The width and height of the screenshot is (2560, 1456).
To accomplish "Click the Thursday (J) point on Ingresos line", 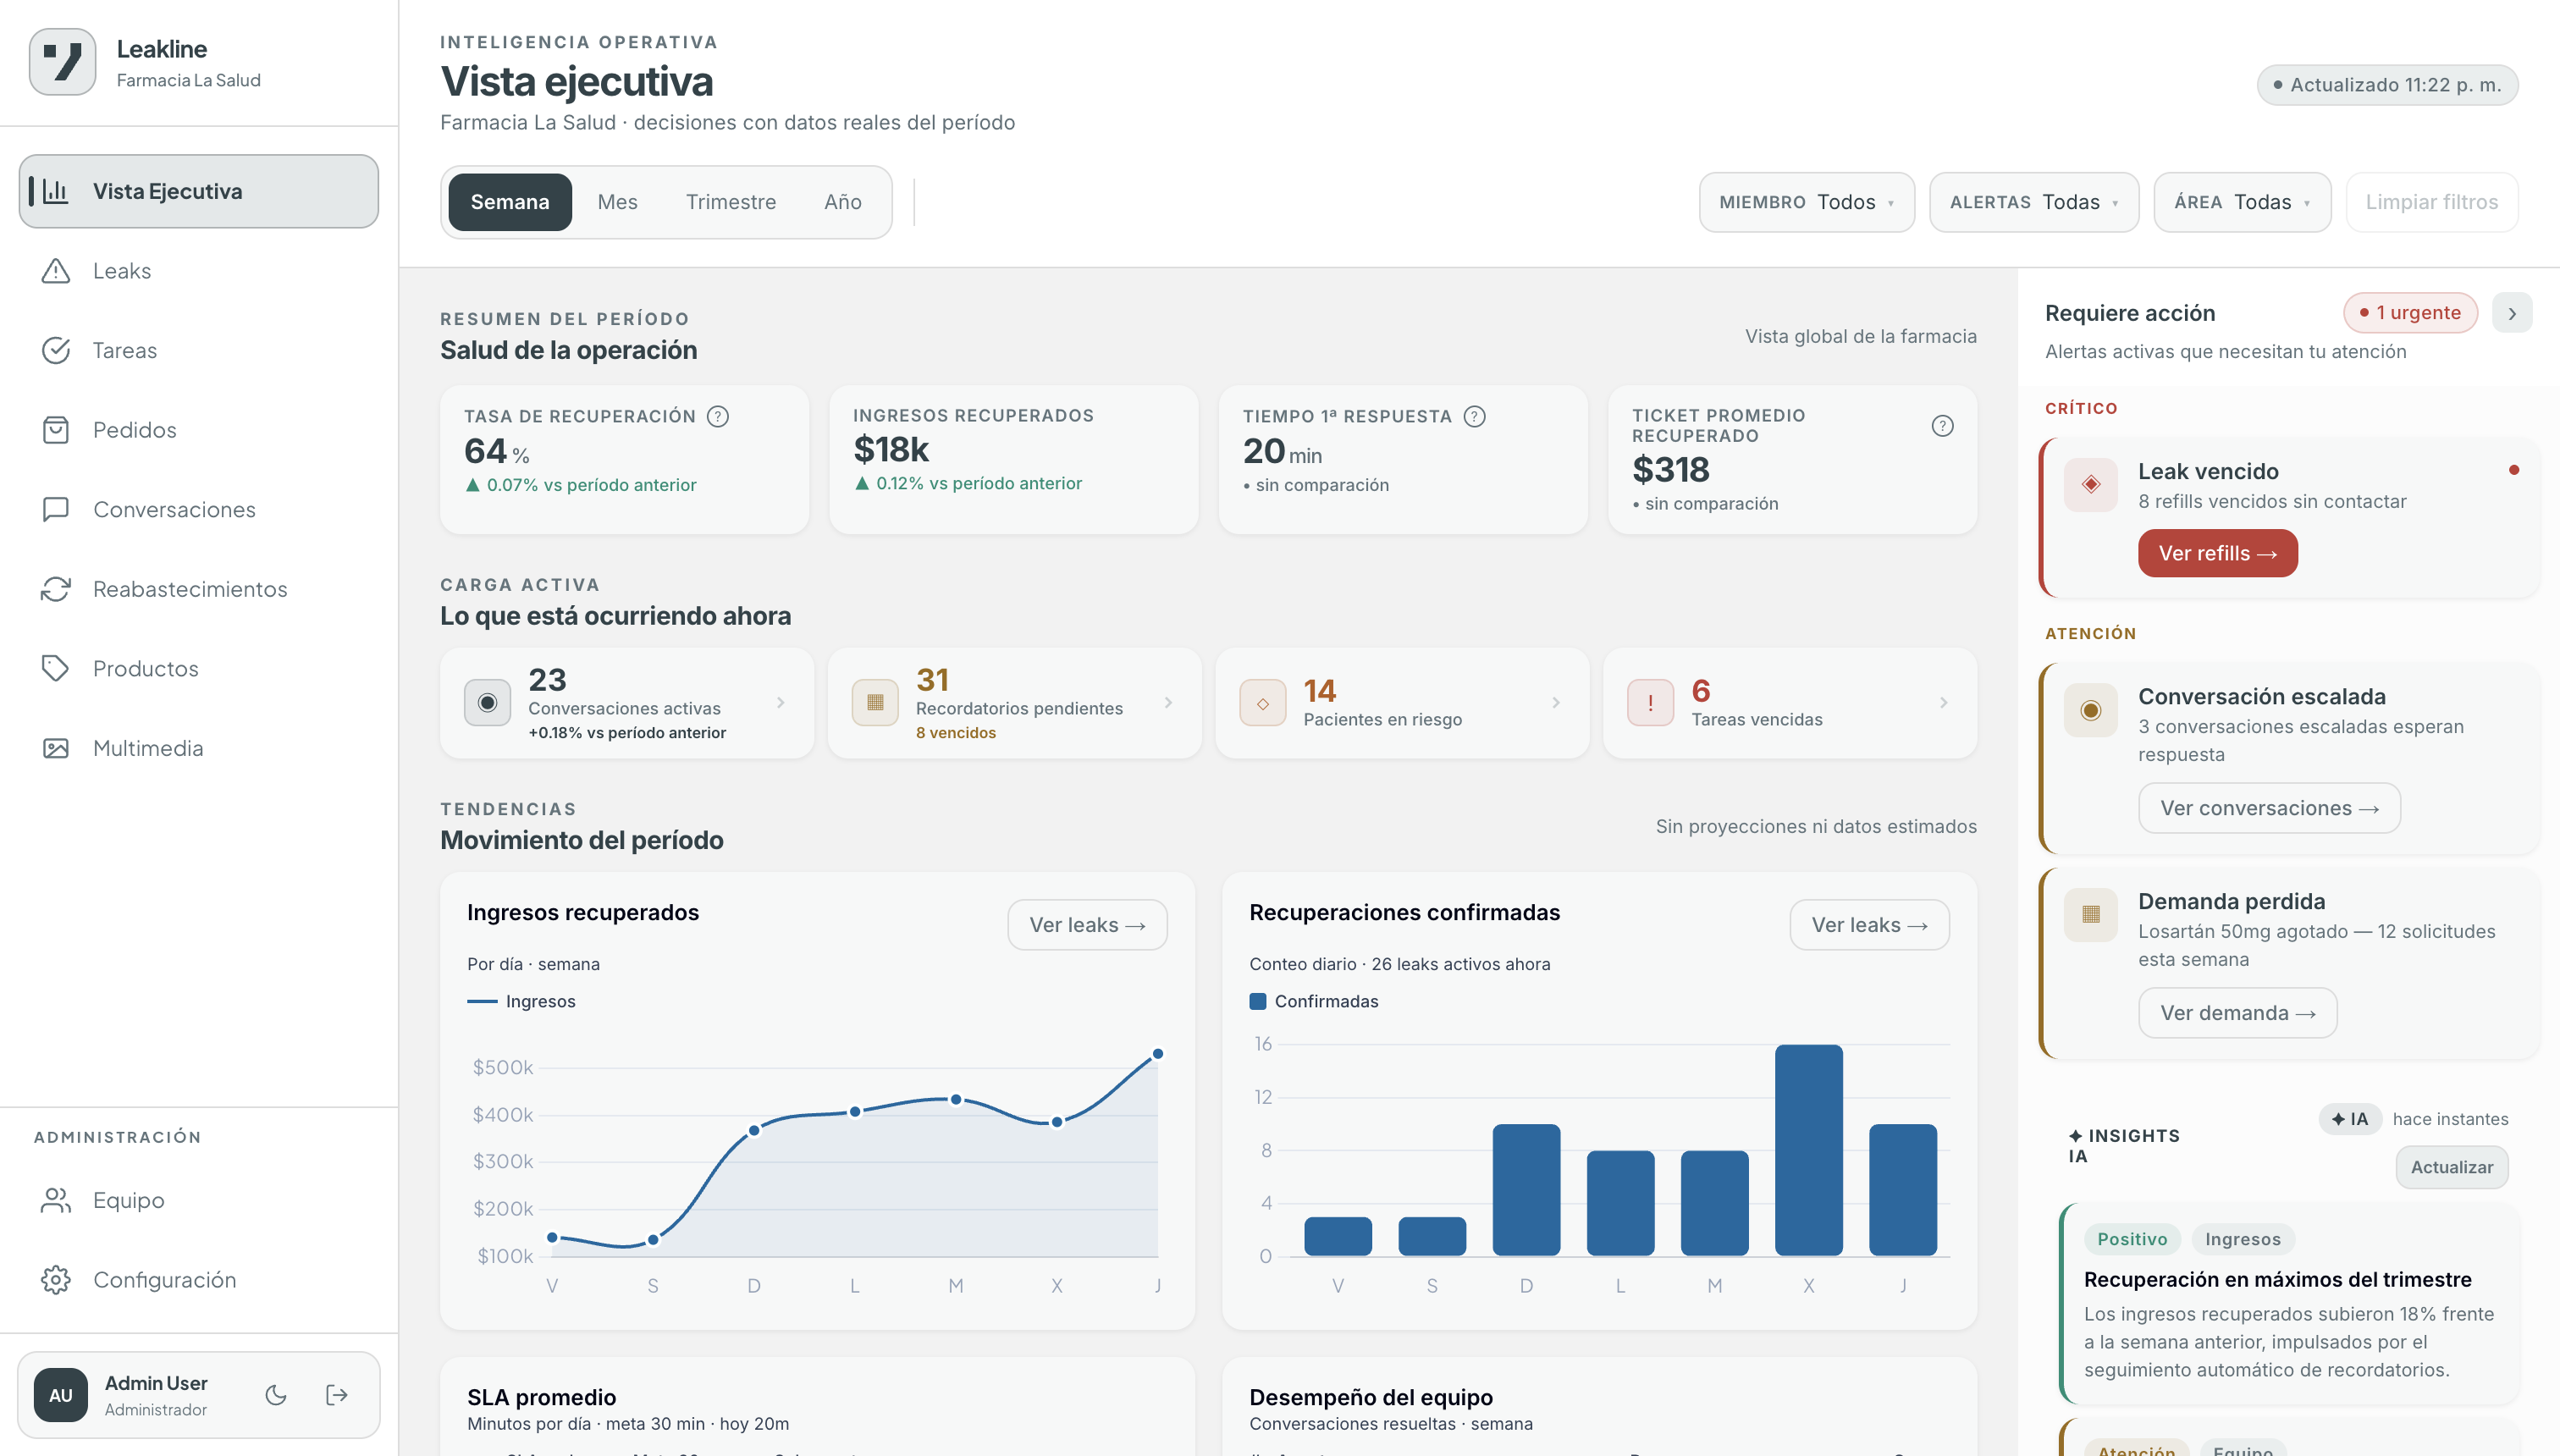I will click(x=1158, y=1054).
